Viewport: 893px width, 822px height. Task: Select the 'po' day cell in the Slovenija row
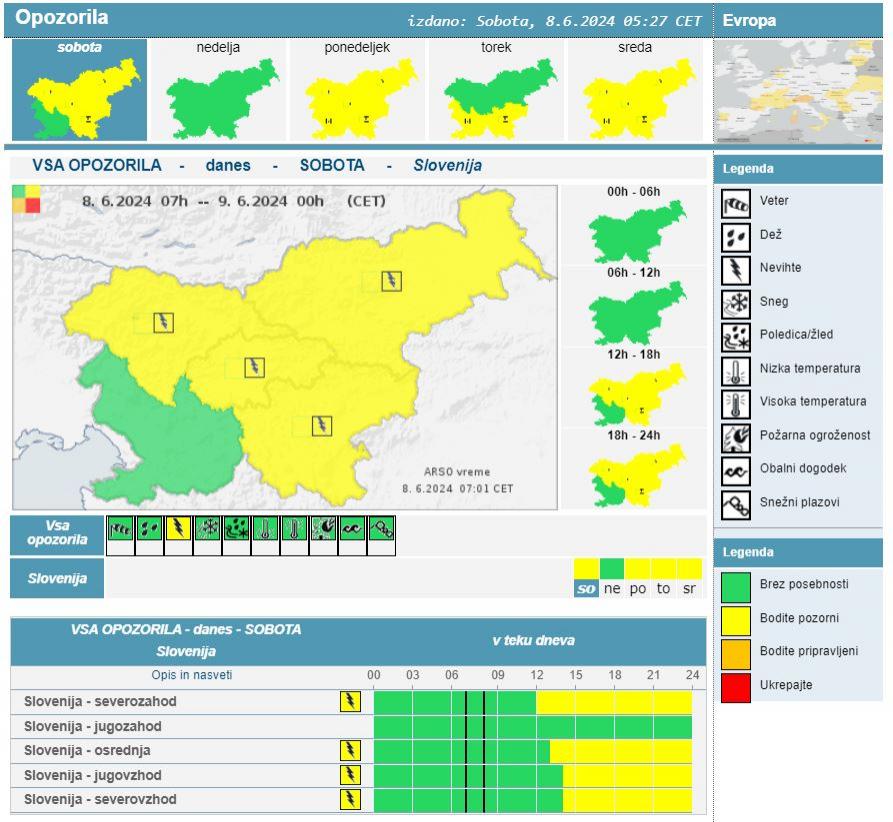click(x=638, y=589)
